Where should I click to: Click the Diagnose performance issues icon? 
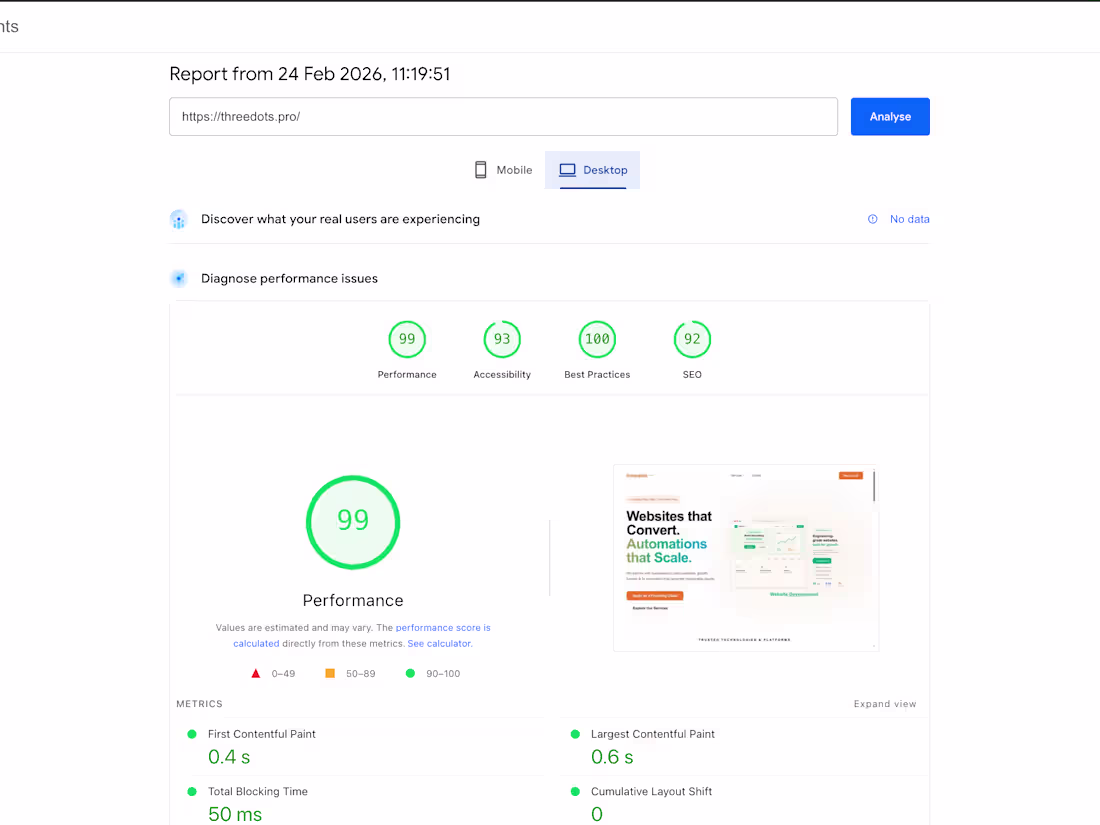179,279
